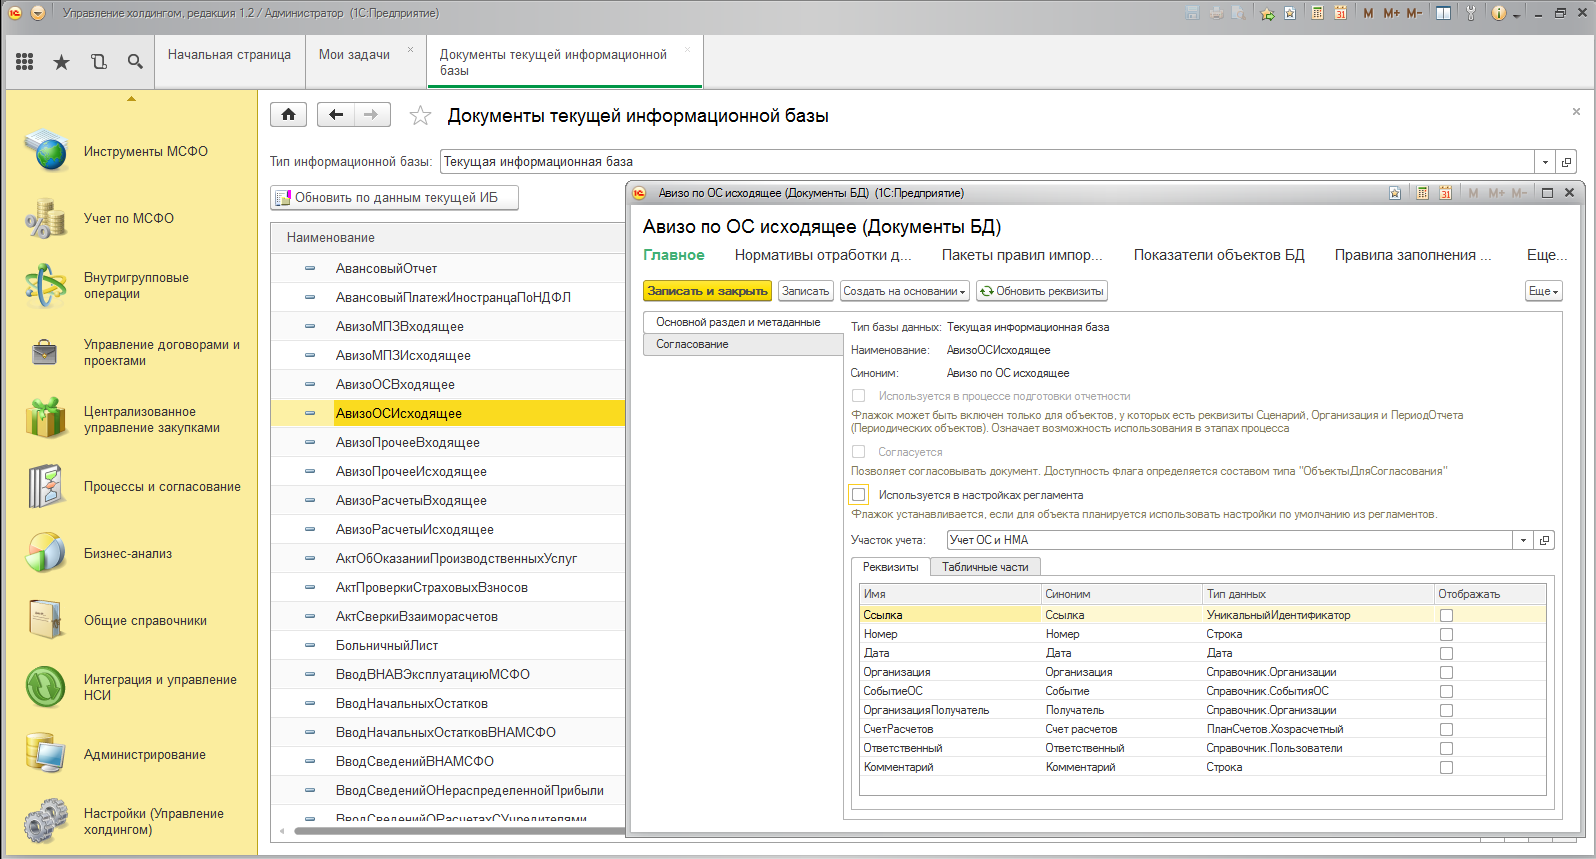This screenshot has width=1596, height=859.
Task: Collapse sections panel with top arrow
Action: (131, 98)
